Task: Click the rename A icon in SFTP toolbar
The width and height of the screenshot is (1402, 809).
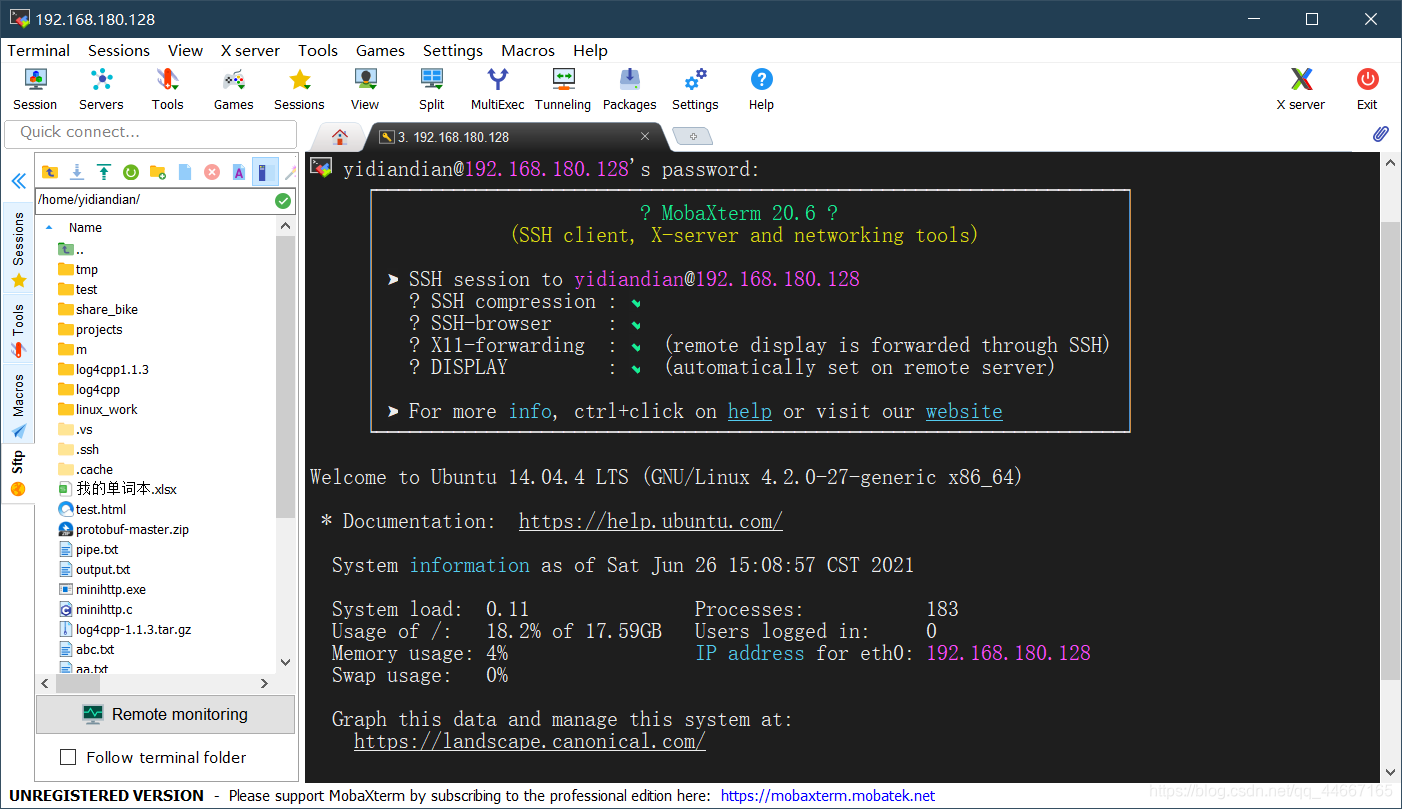Action: click(x=238, y=172)
